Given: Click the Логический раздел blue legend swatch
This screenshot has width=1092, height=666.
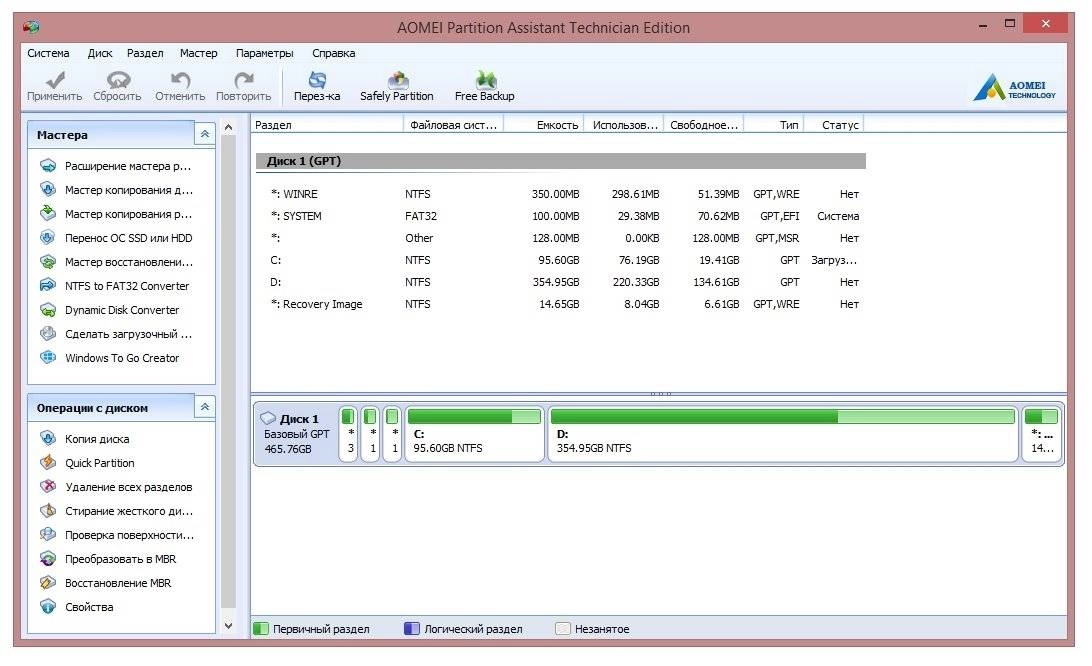Looking at the screenshot, I should click(412, 628).
